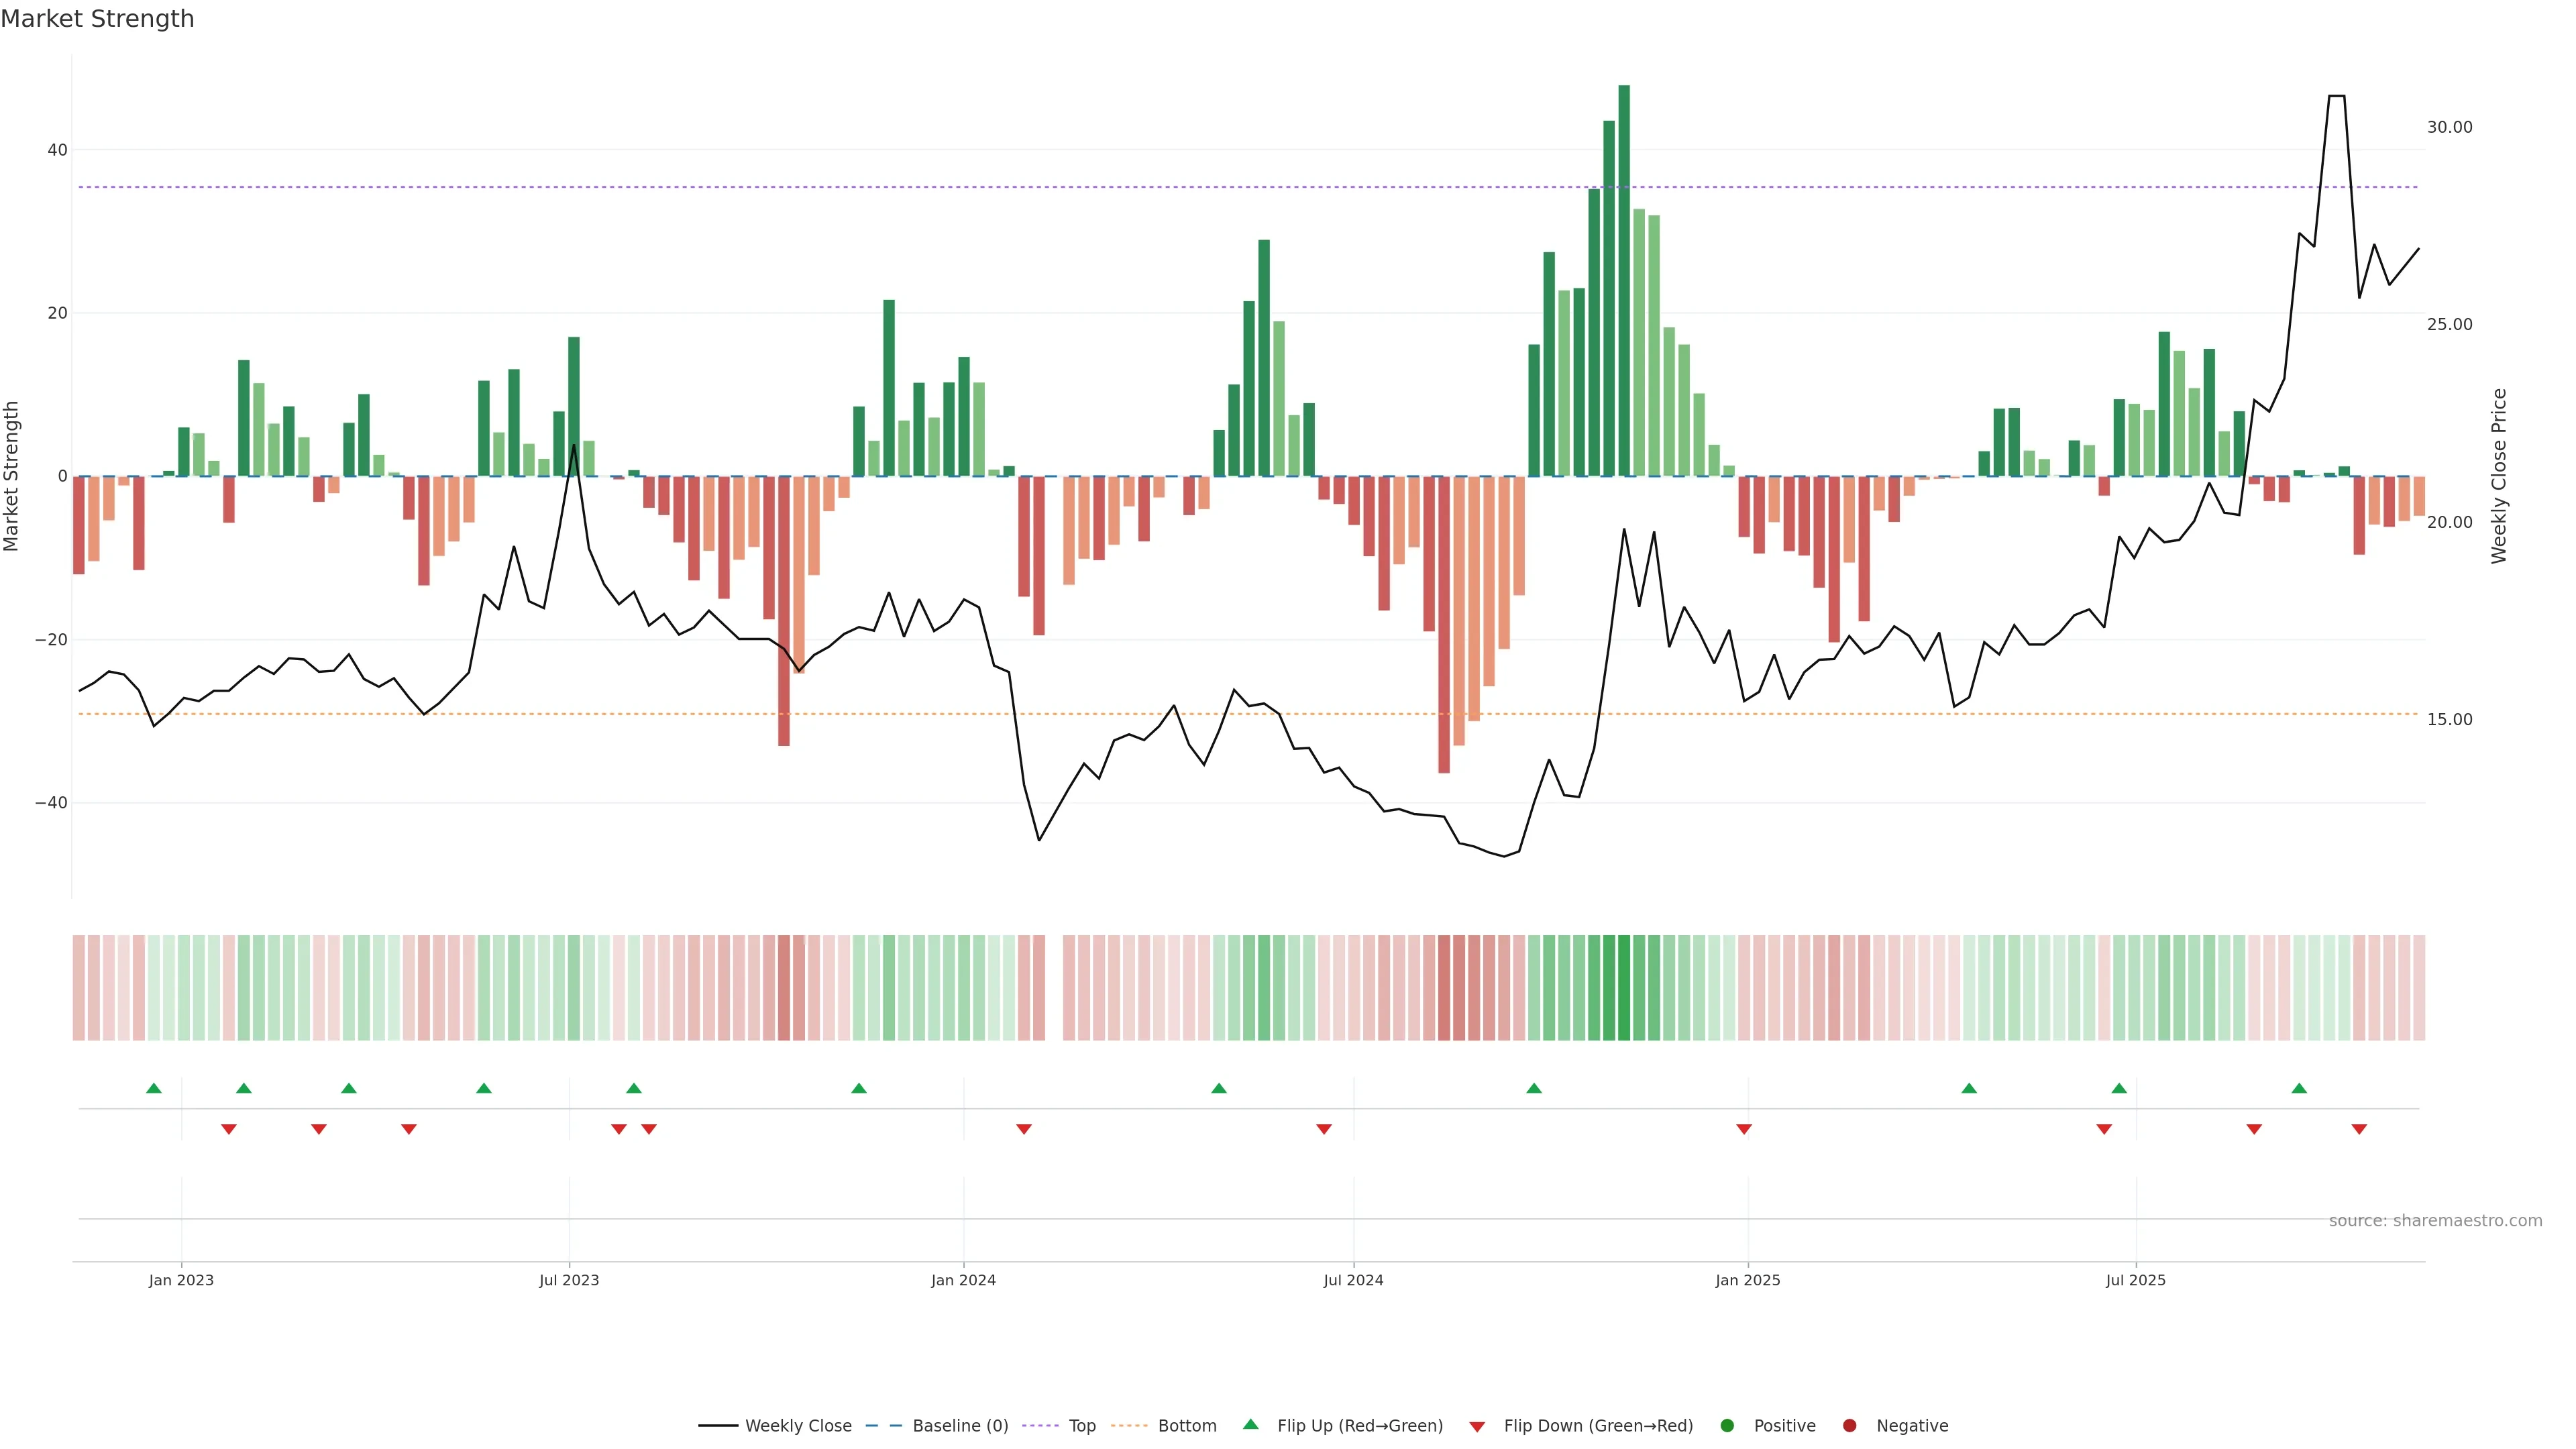Click the Positive green circle legend icon
The width and height of the screenshot is (2576, 1449).
click(x=1726, y=1425)
